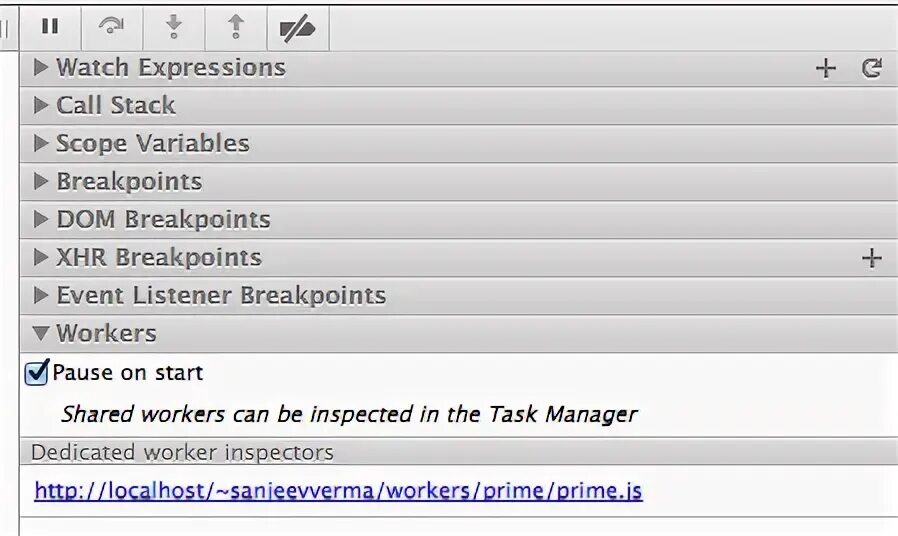Add a new watch expression
The height and width of the screenshot is (536, 898).
(826, 68)
